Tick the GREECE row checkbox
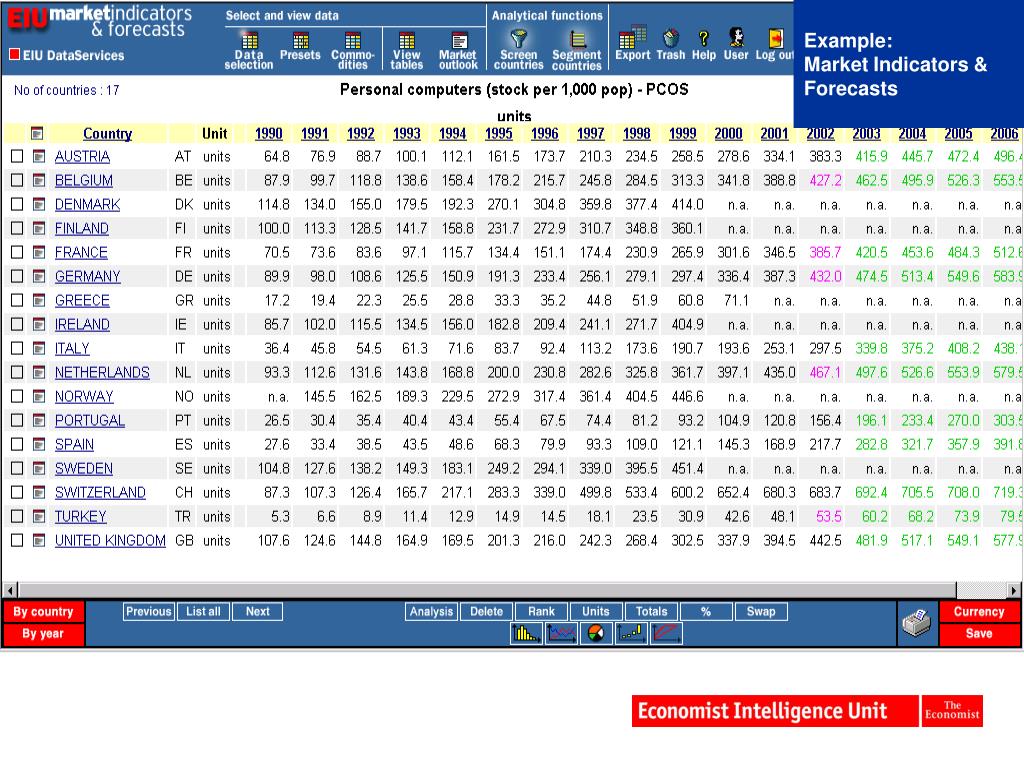This screenshot has width=1024, height=768. (x=17, y=300)
